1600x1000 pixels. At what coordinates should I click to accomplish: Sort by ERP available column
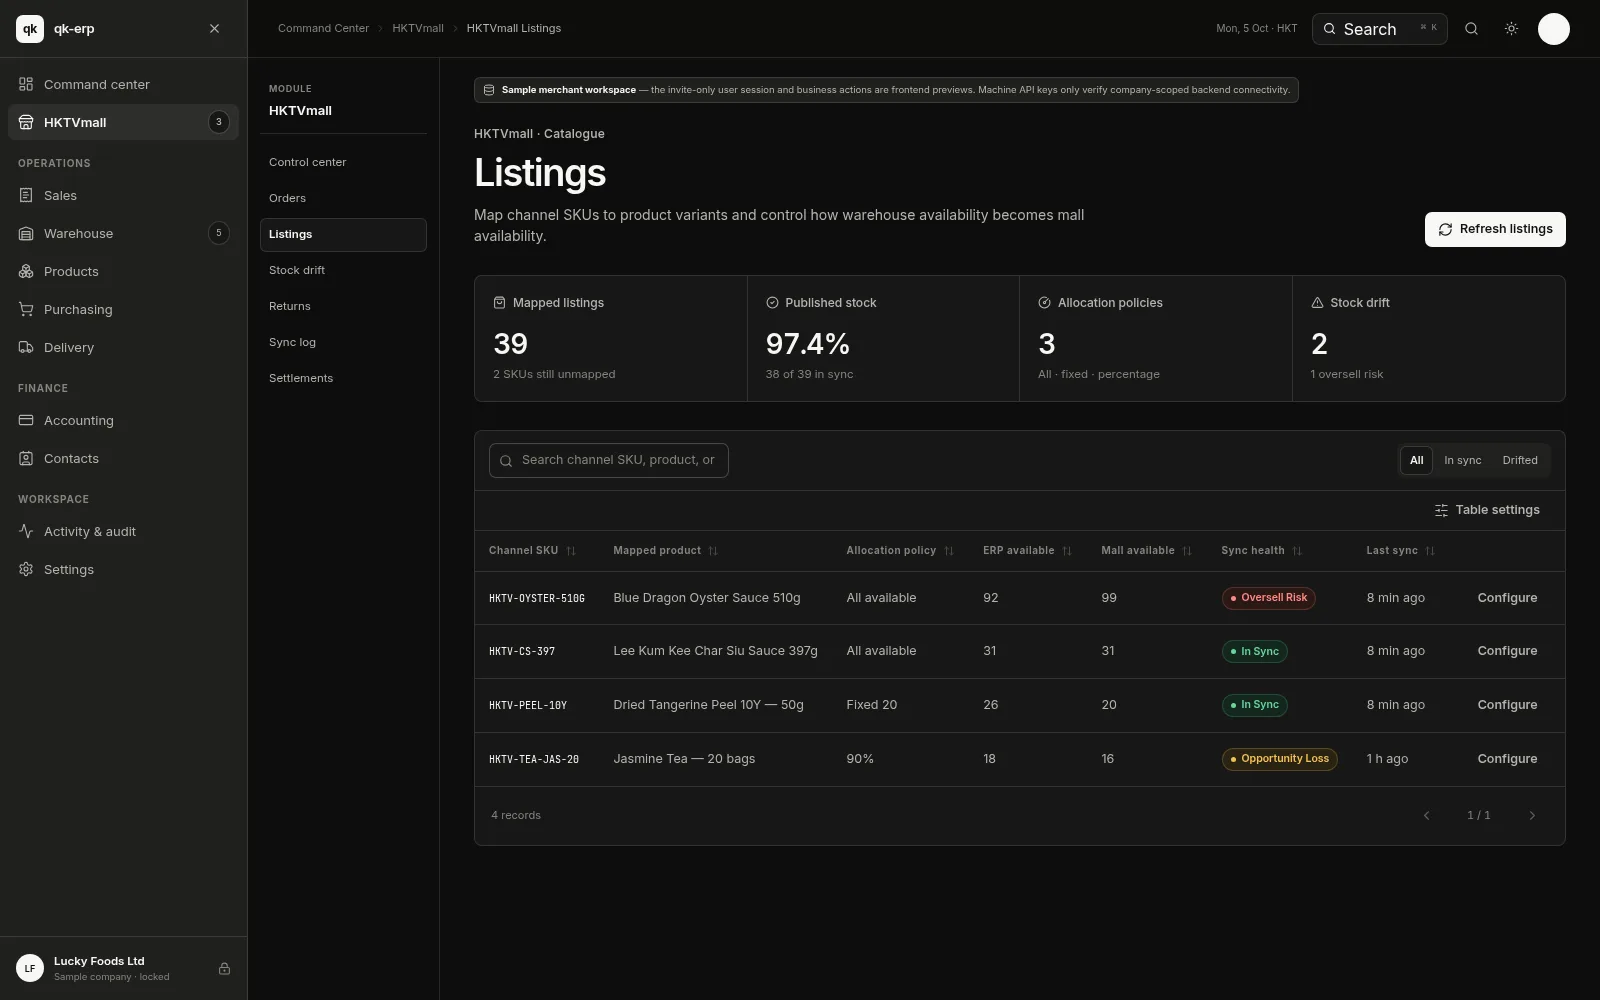click(x=1027, y=551)
